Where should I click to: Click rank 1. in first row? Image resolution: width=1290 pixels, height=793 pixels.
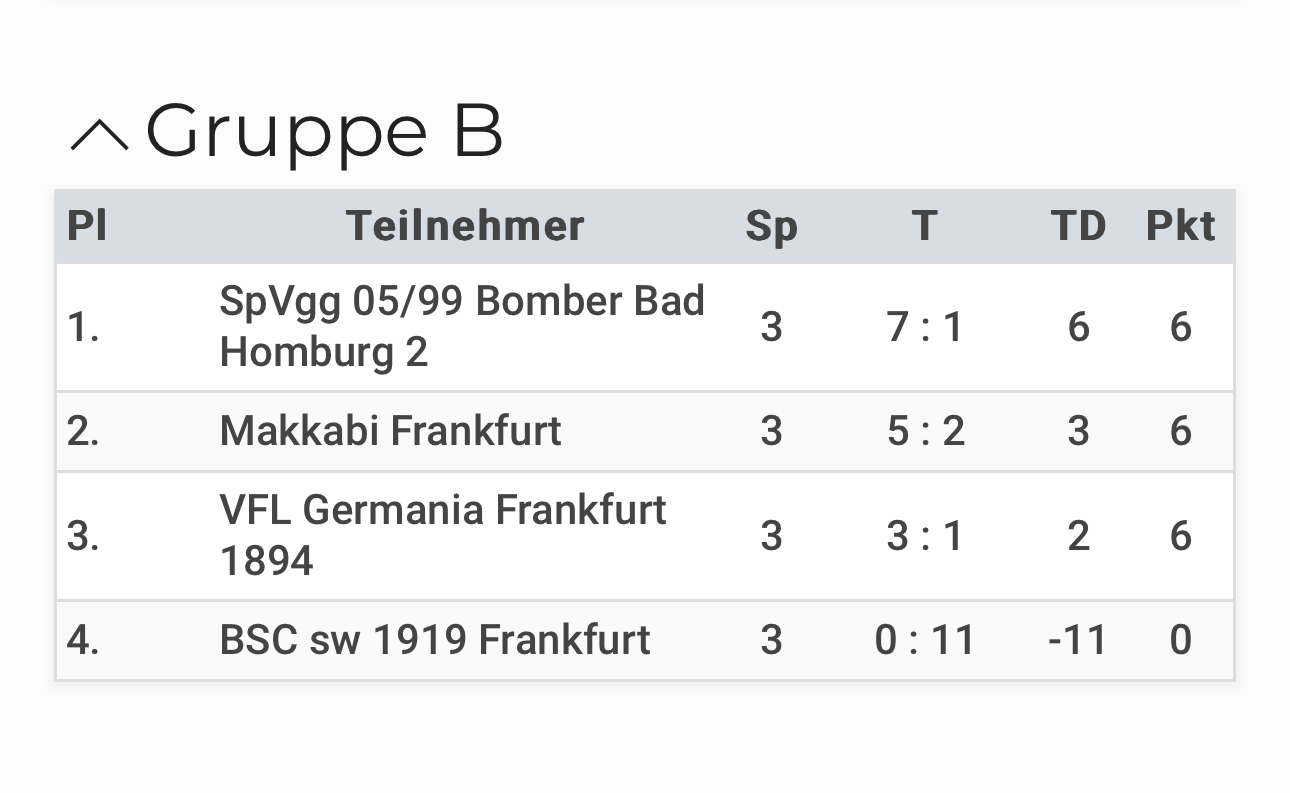tap(83, 327)
